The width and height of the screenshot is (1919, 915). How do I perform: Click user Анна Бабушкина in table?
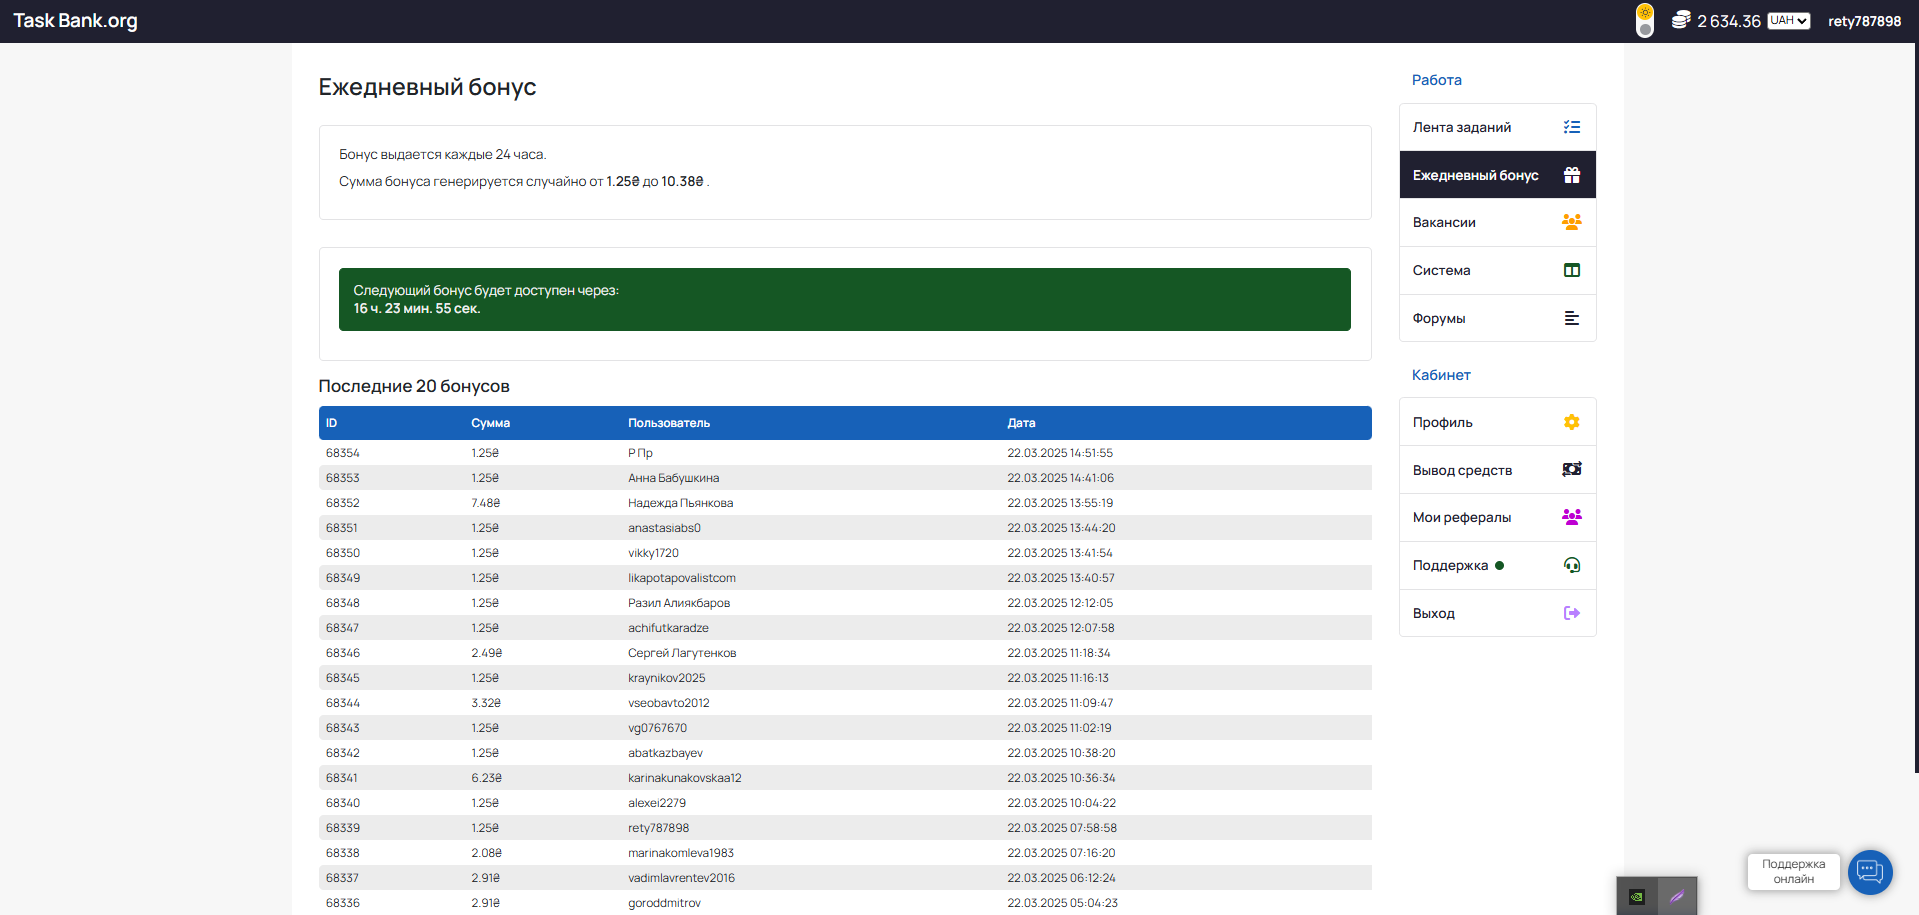pyautogui.click(x=673, y=478)
